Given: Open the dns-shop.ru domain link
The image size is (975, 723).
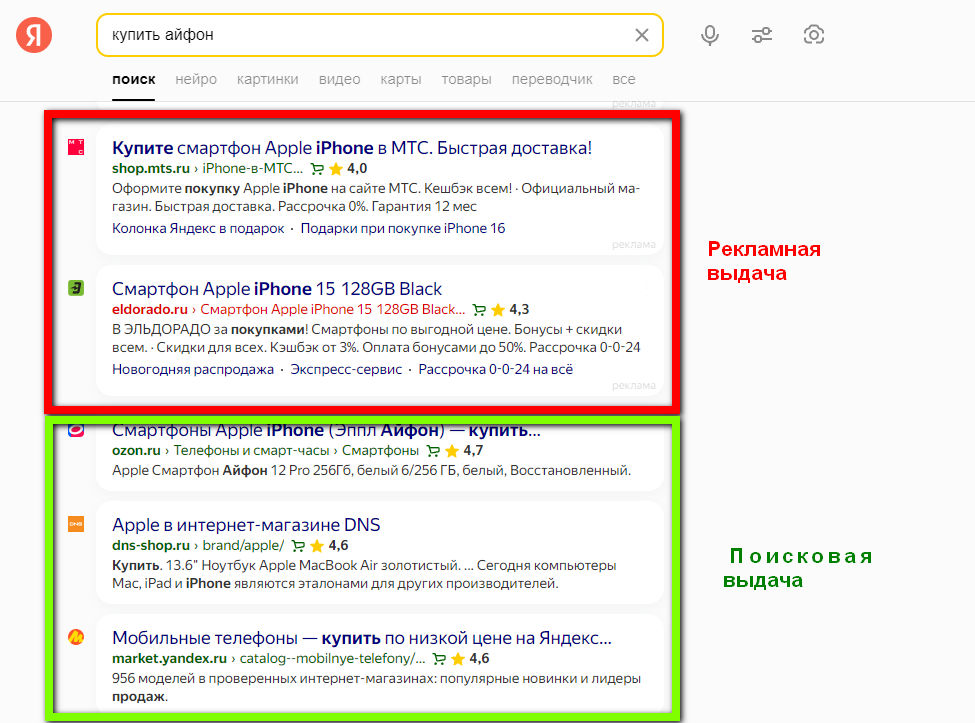Looking at the screenshot, I should pos(150,546).
